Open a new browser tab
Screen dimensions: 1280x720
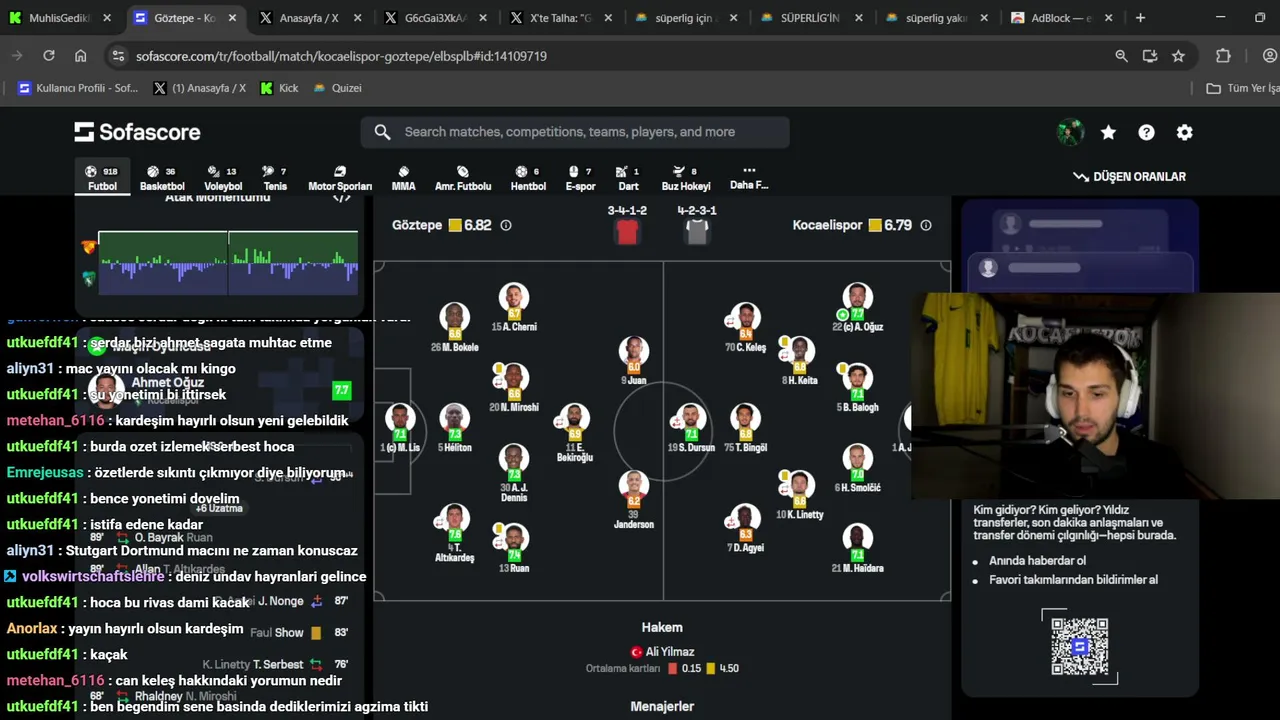[1140, 18]
